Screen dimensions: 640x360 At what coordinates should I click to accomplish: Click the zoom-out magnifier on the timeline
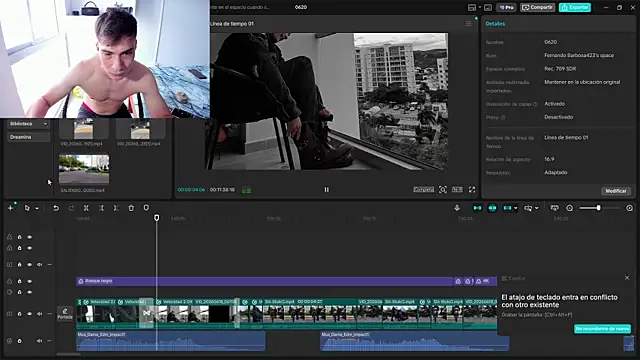click(569, 208)
